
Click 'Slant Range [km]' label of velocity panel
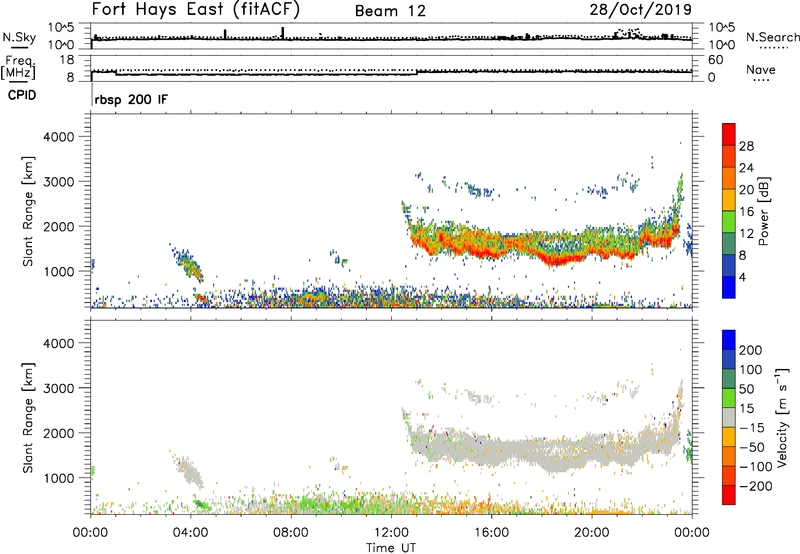click(28, 418)
